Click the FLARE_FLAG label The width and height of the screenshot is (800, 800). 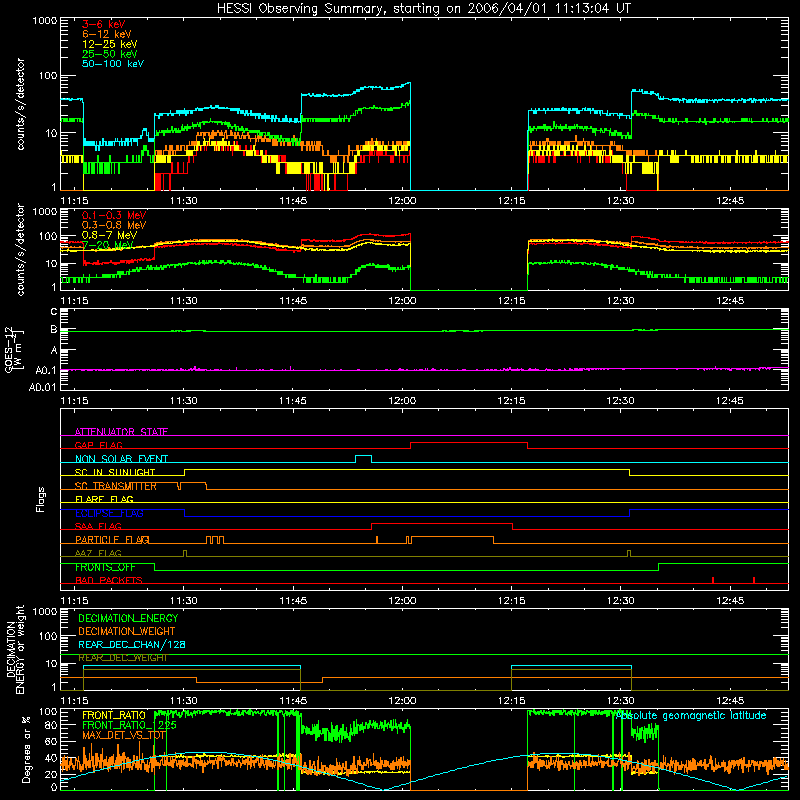[104, 499]
